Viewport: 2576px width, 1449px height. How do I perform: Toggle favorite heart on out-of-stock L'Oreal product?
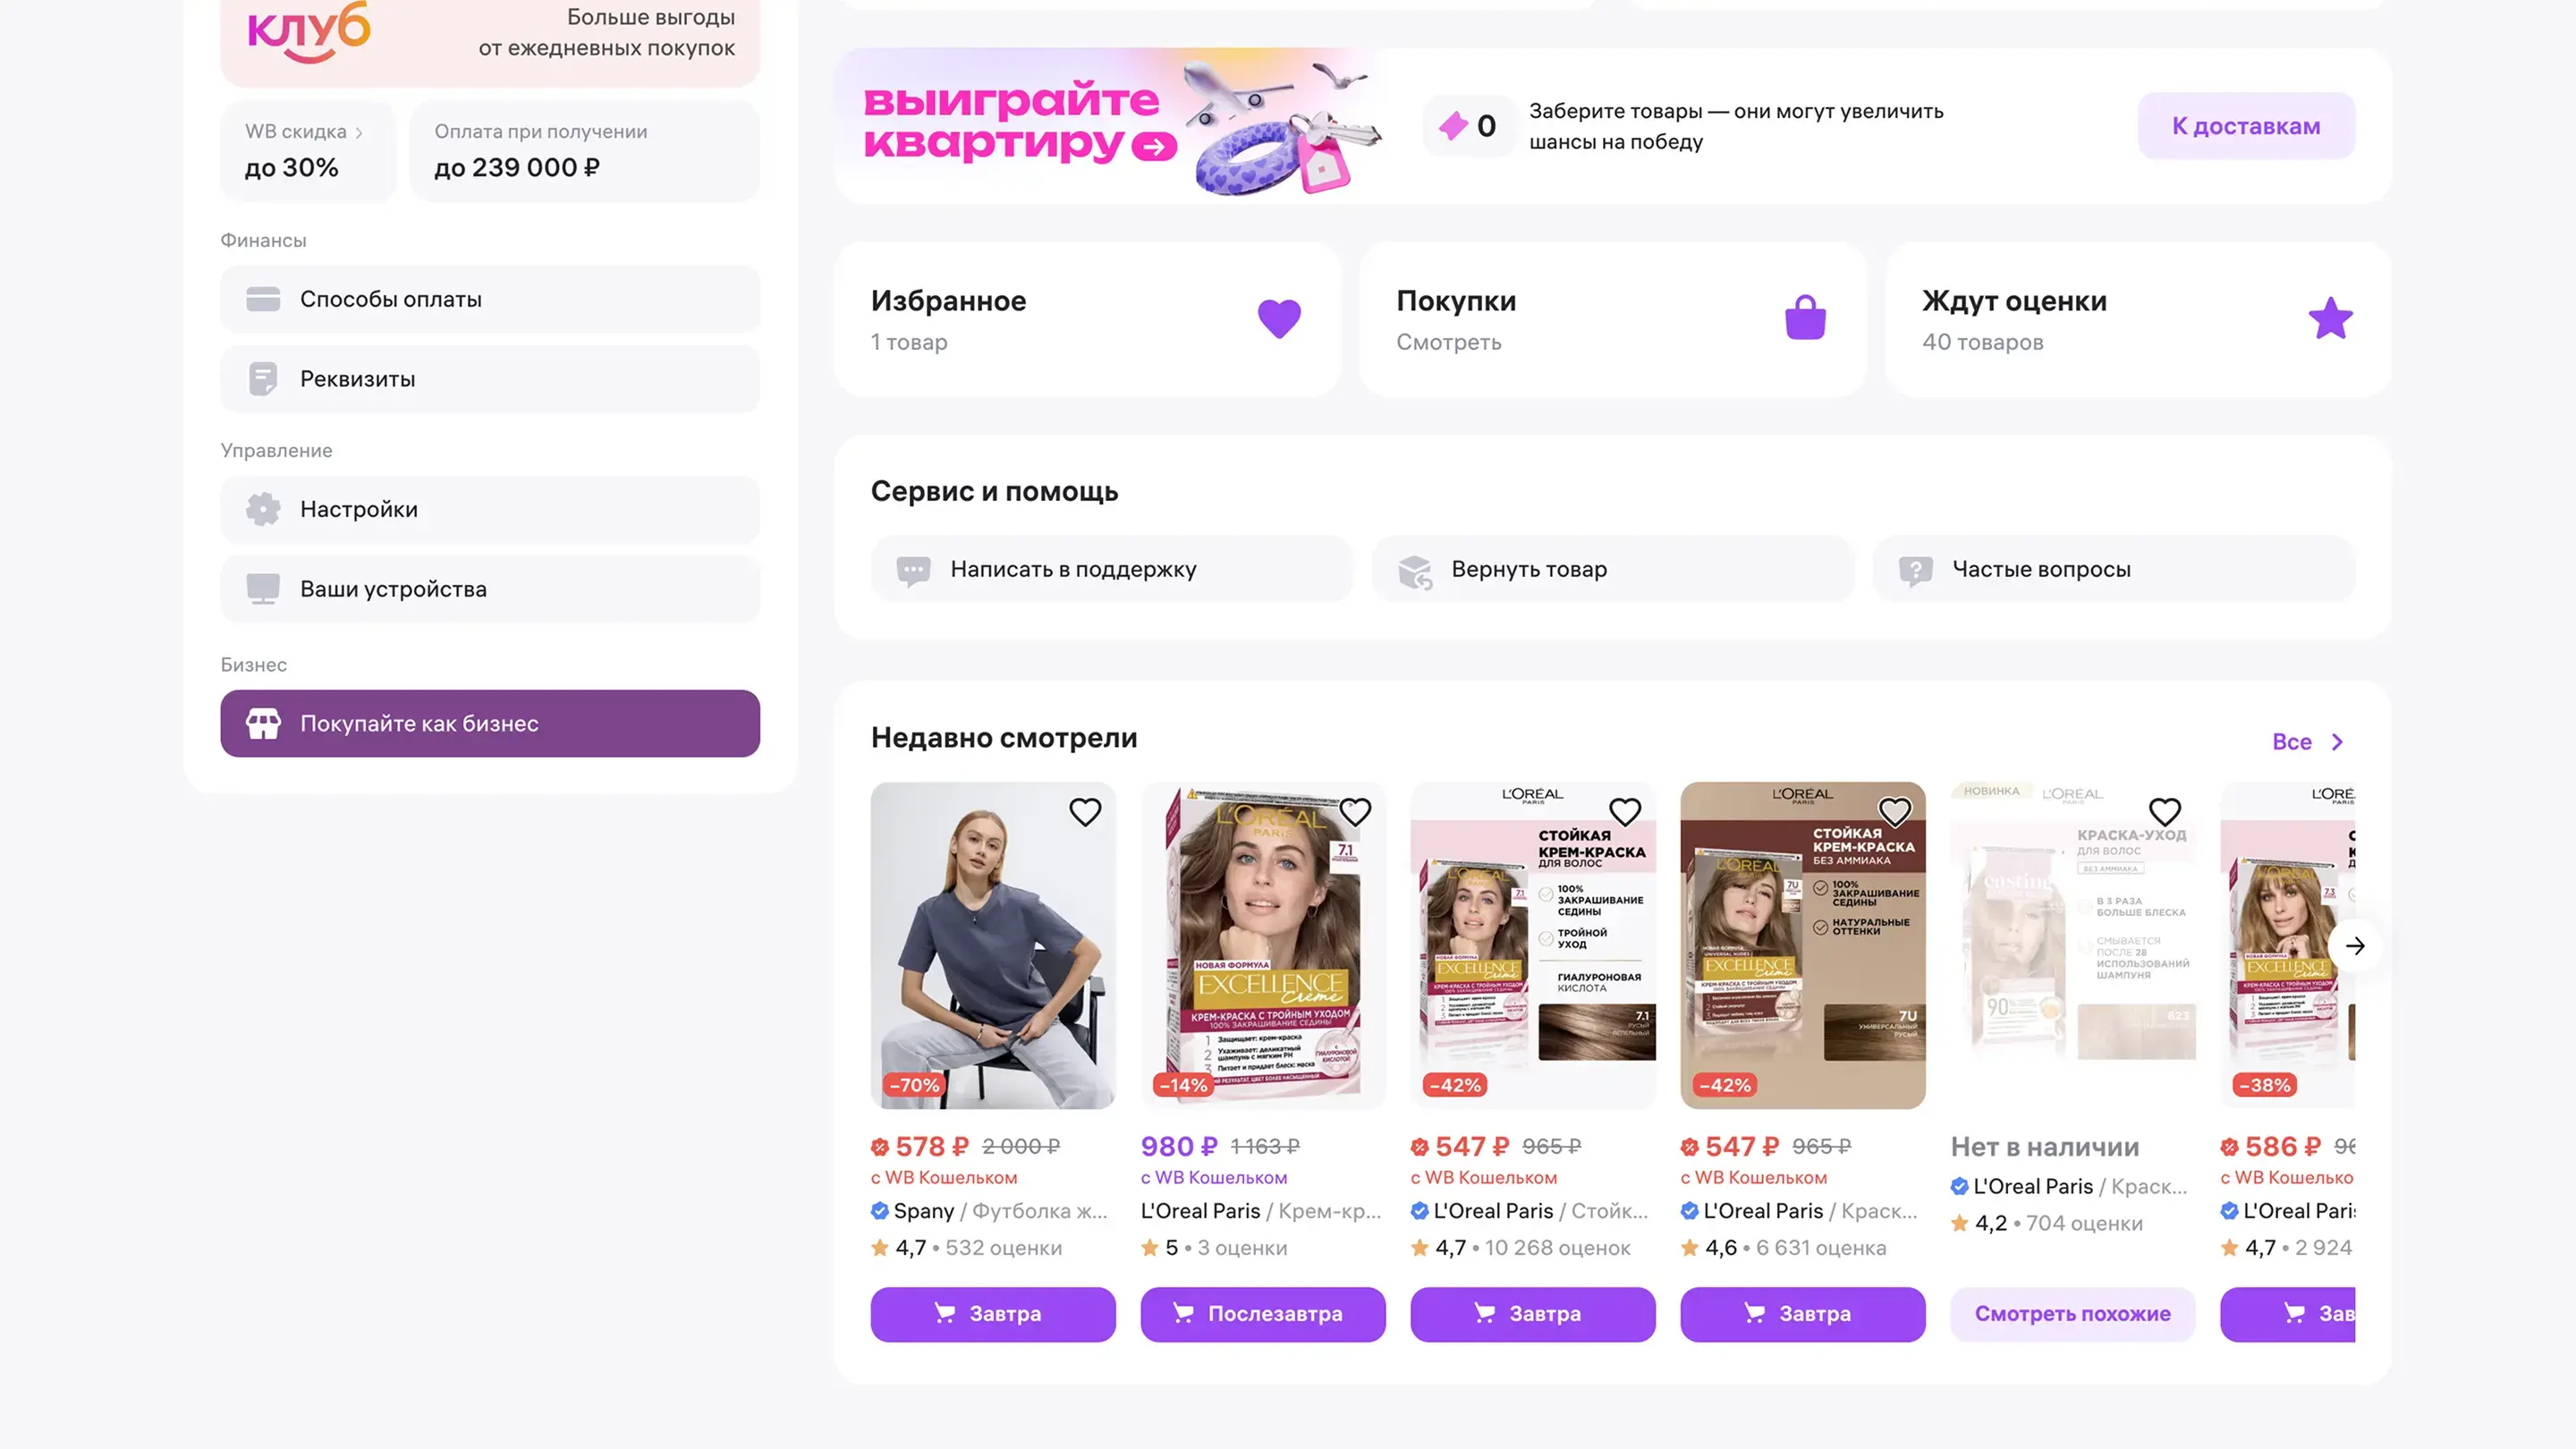[x=2165, y=811]
